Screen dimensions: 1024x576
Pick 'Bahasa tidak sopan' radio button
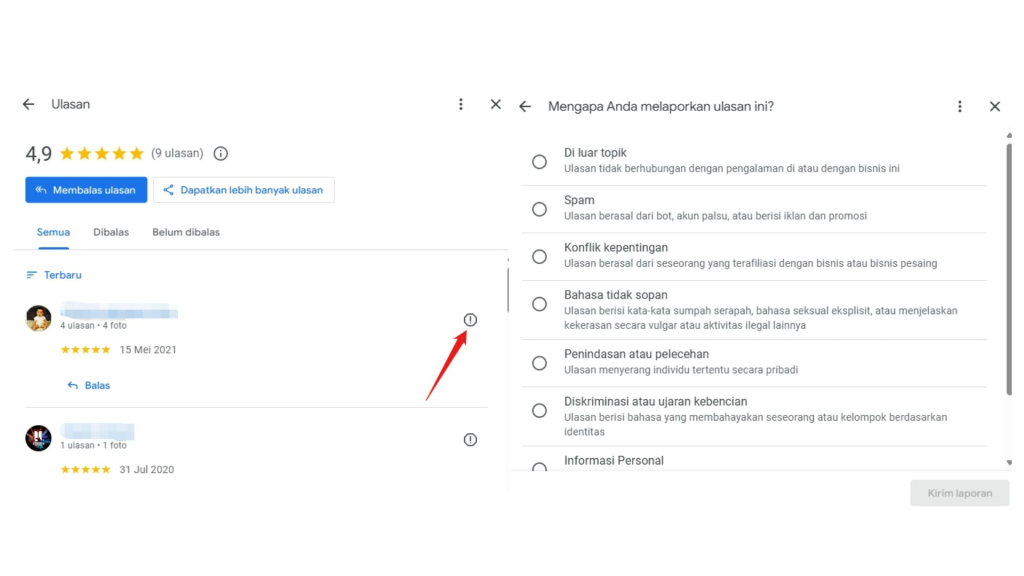tap(539, 304)
